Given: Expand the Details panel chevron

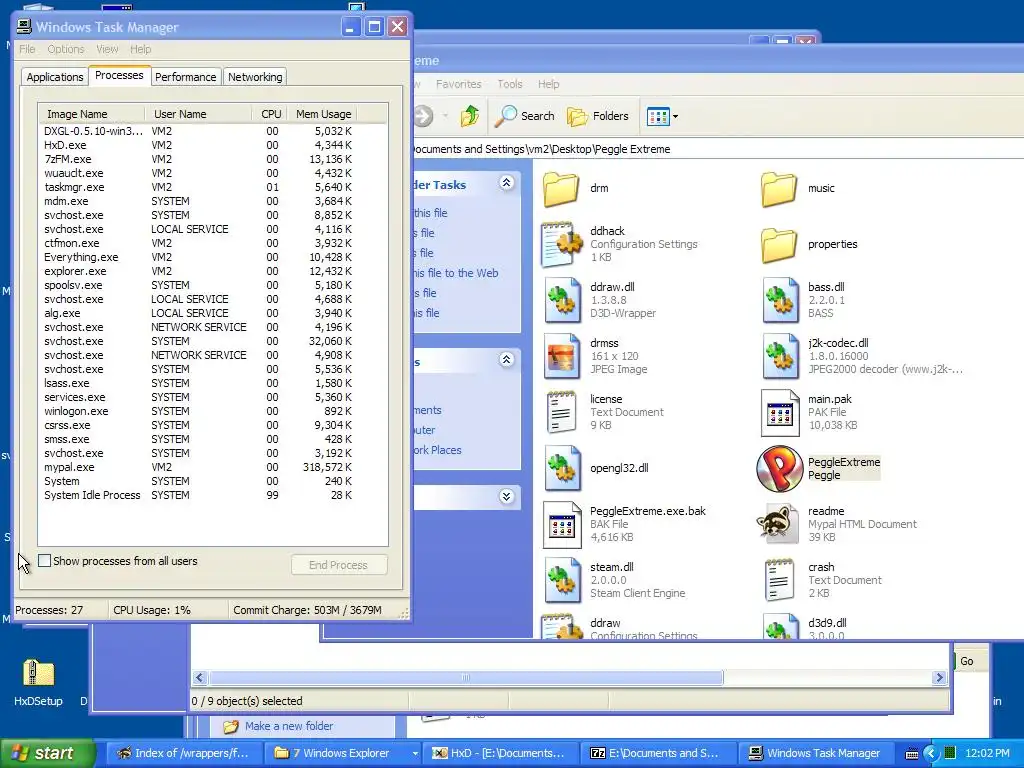Looking at the screenshot, I should [x=506, y=496].
